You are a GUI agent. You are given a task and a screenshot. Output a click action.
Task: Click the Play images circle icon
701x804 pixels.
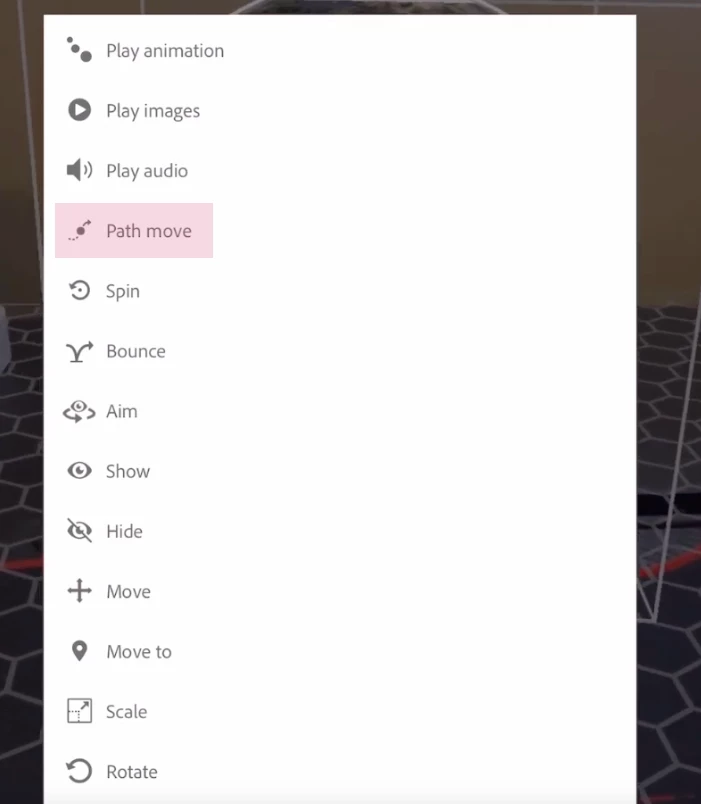pyautogui.click(x=79, y=110)
